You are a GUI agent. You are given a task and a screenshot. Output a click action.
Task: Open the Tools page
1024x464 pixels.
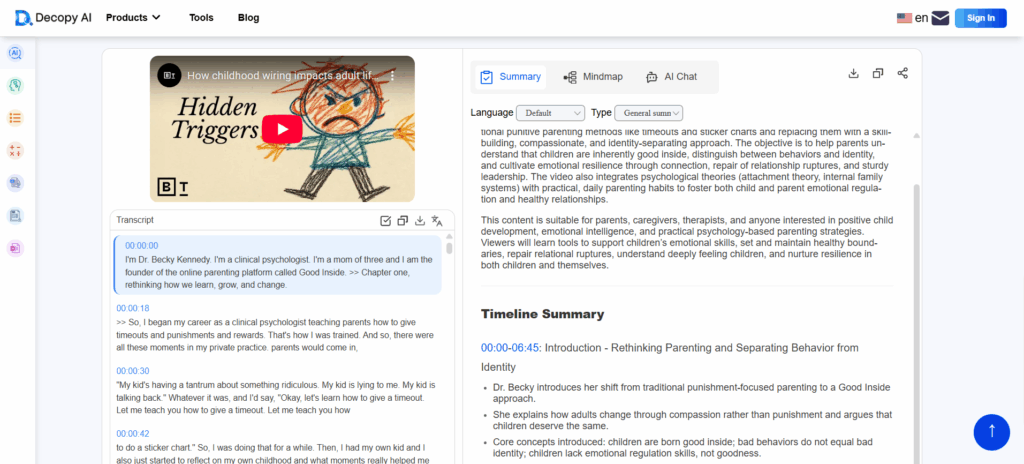point(201,18)
